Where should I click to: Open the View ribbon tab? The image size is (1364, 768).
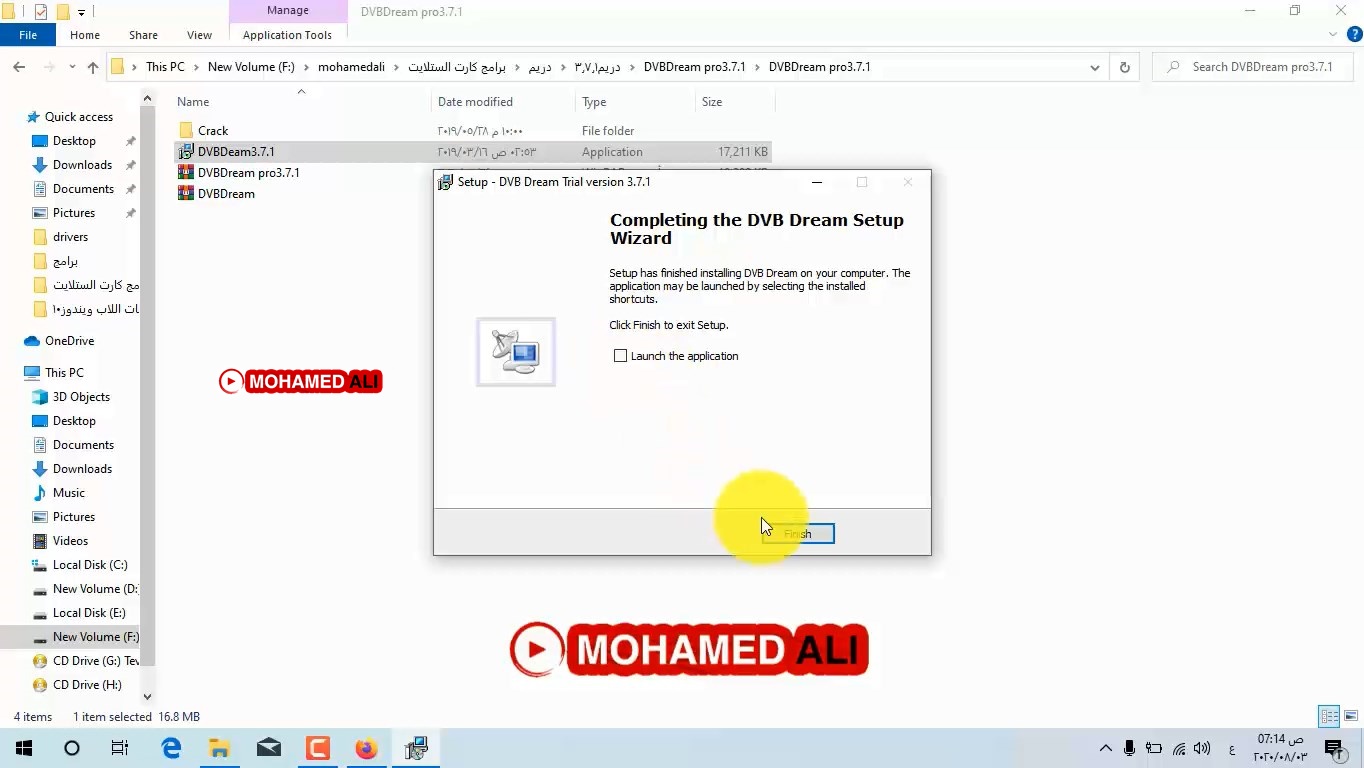coord(199,35)
